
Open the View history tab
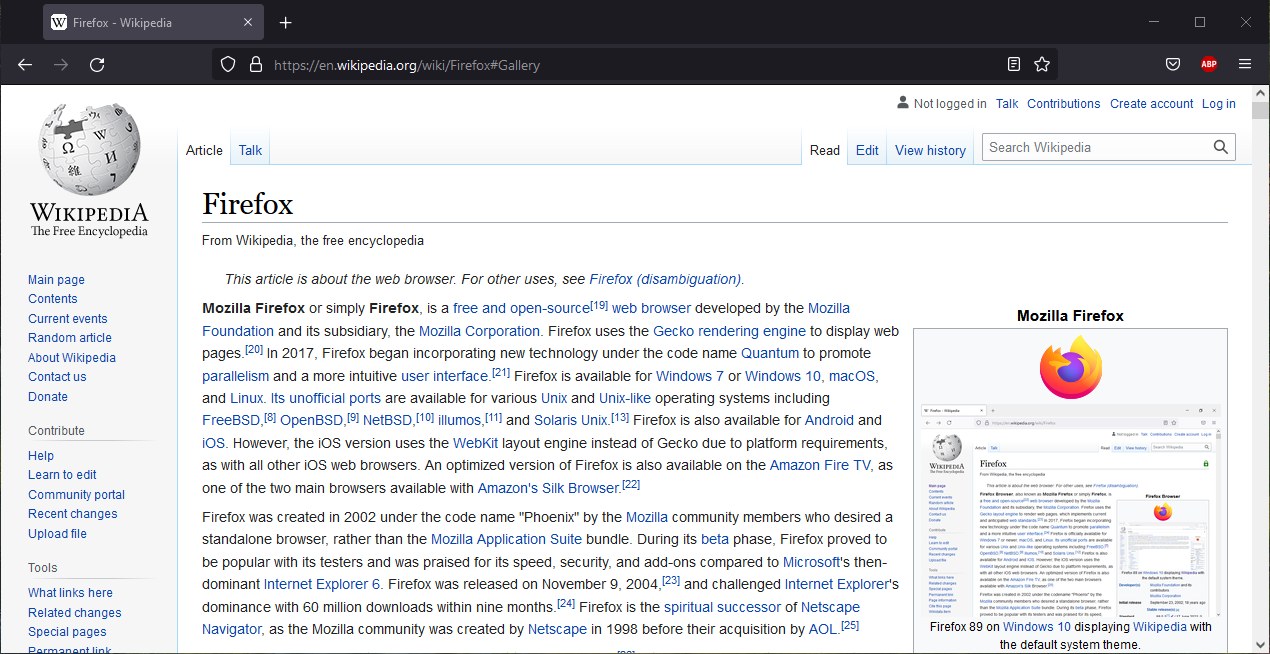coord(930,150)
